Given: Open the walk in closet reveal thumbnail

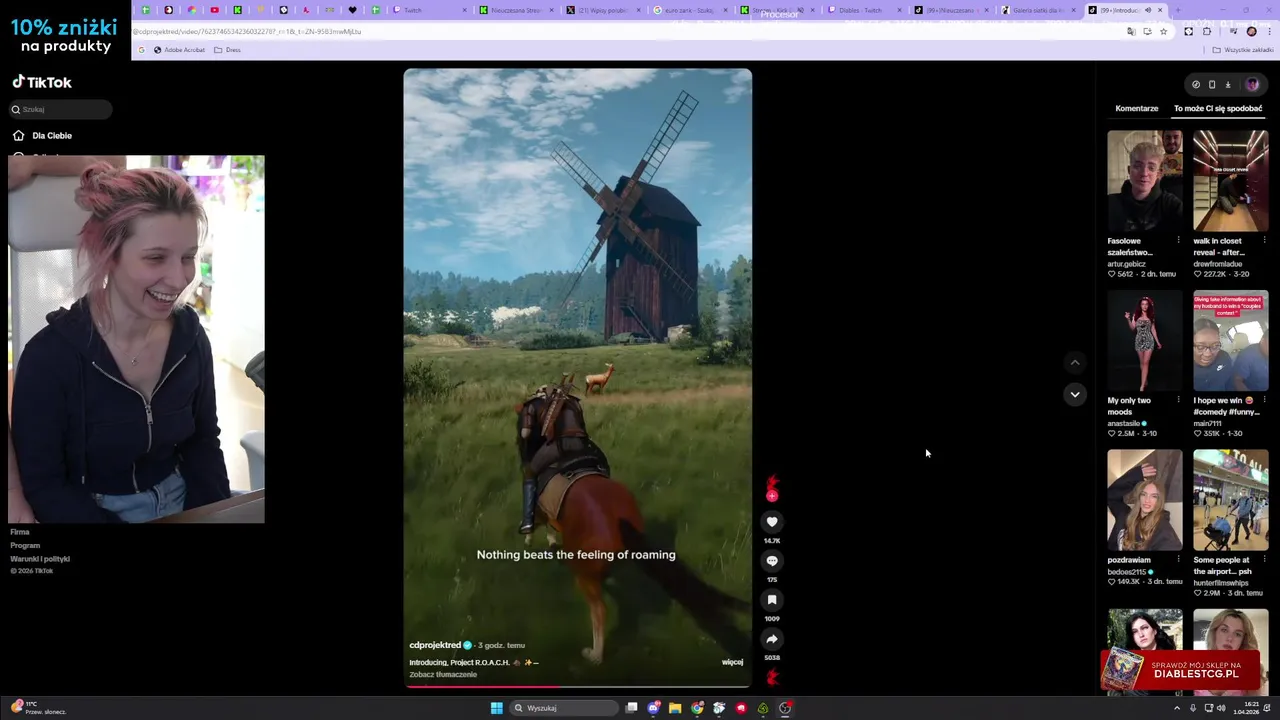Looking at the screenshot, I should coord(1230,181).
